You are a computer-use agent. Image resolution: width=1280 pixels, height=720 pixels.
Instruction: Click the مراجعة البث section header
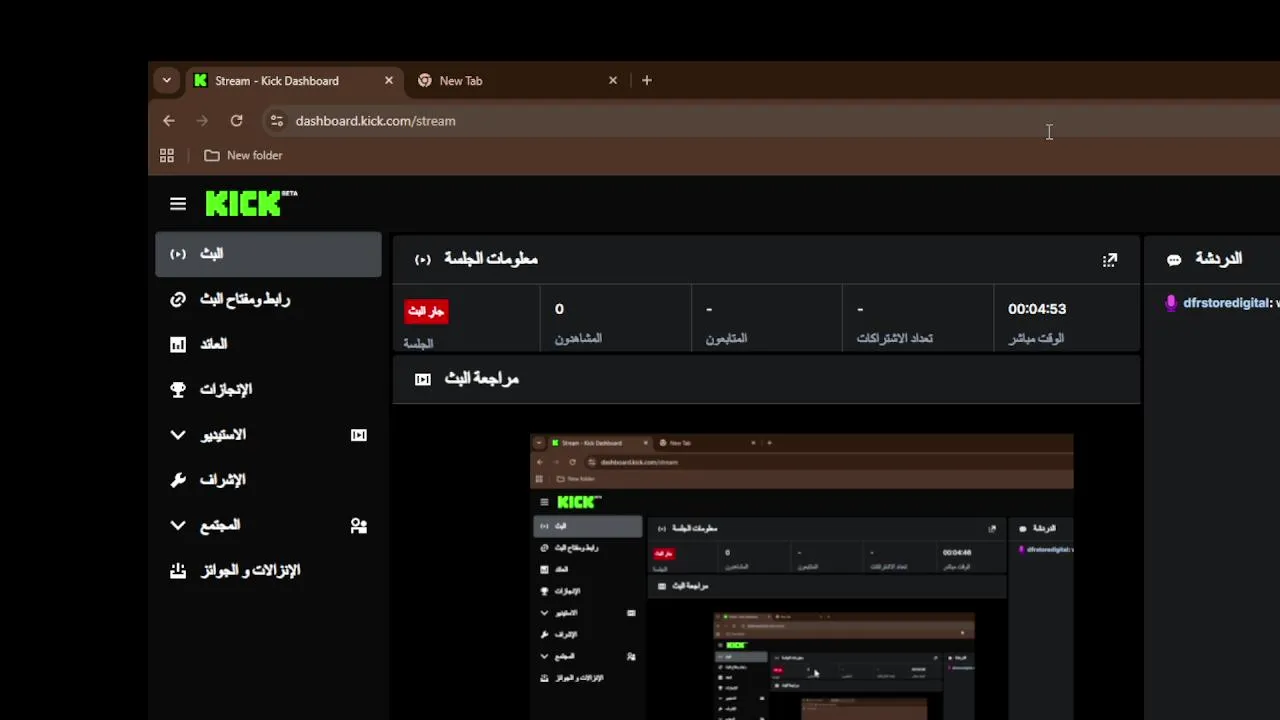[x=766, y=380]
